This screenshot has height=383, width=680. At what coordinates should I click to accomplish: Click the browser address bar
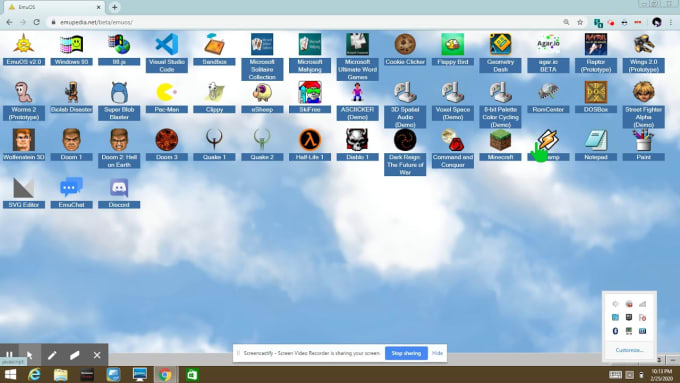304,22
